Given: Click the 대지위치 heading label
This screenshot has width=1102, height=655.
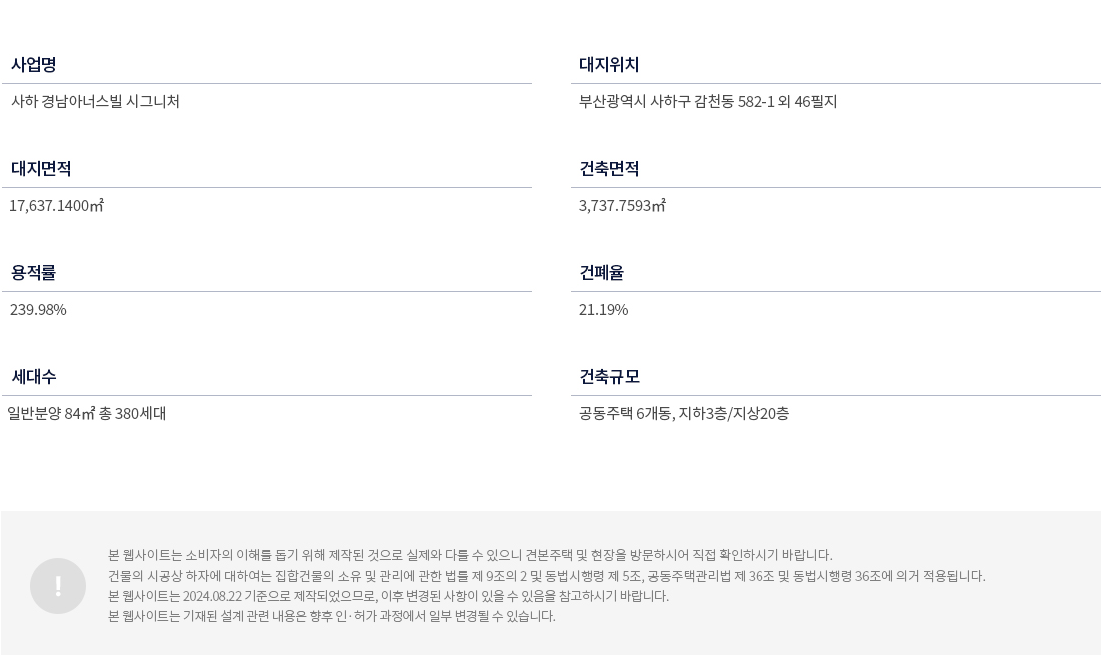Looking at the screenshot, I should click(609, 65).
